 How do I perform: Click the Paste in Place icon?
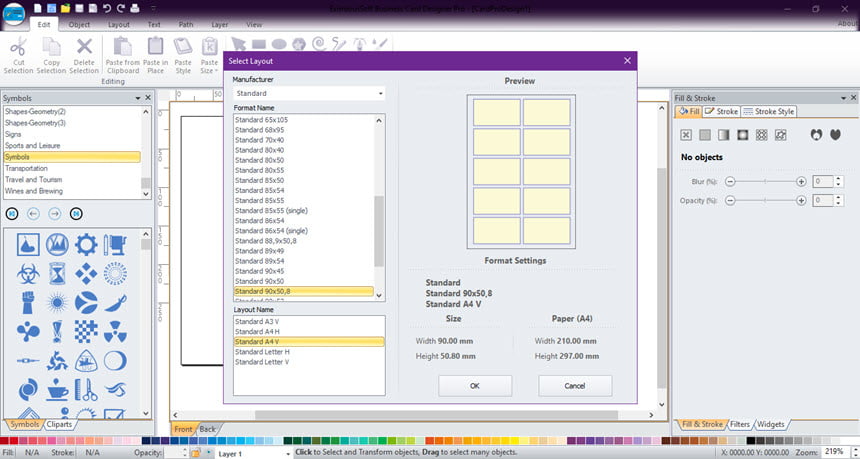click(155, 46)
